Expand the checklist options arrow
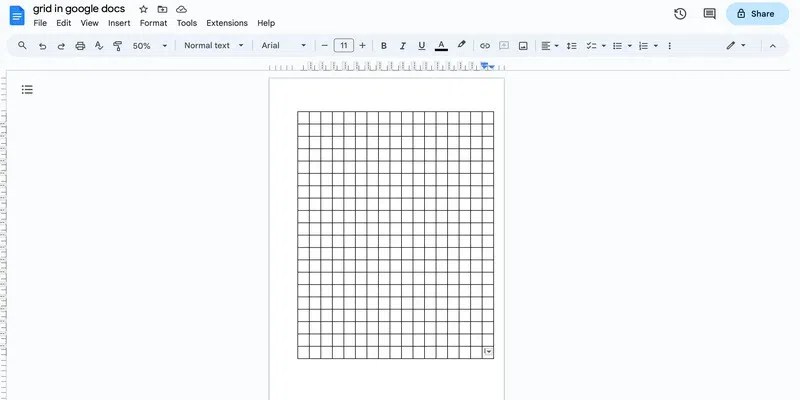Screen dimensions: 800x400 pos(604,46)
